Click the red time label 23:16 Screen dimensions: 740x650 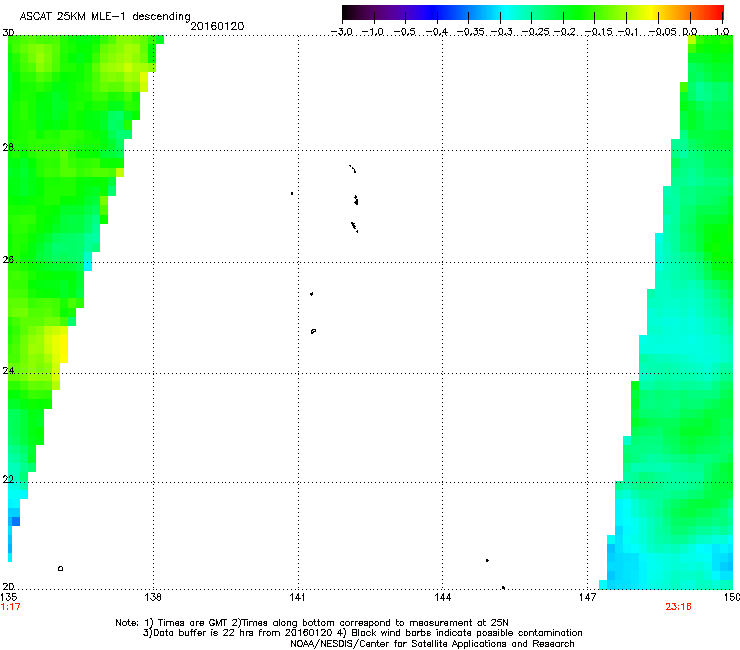pyautogui.click(x=678, y=607)
